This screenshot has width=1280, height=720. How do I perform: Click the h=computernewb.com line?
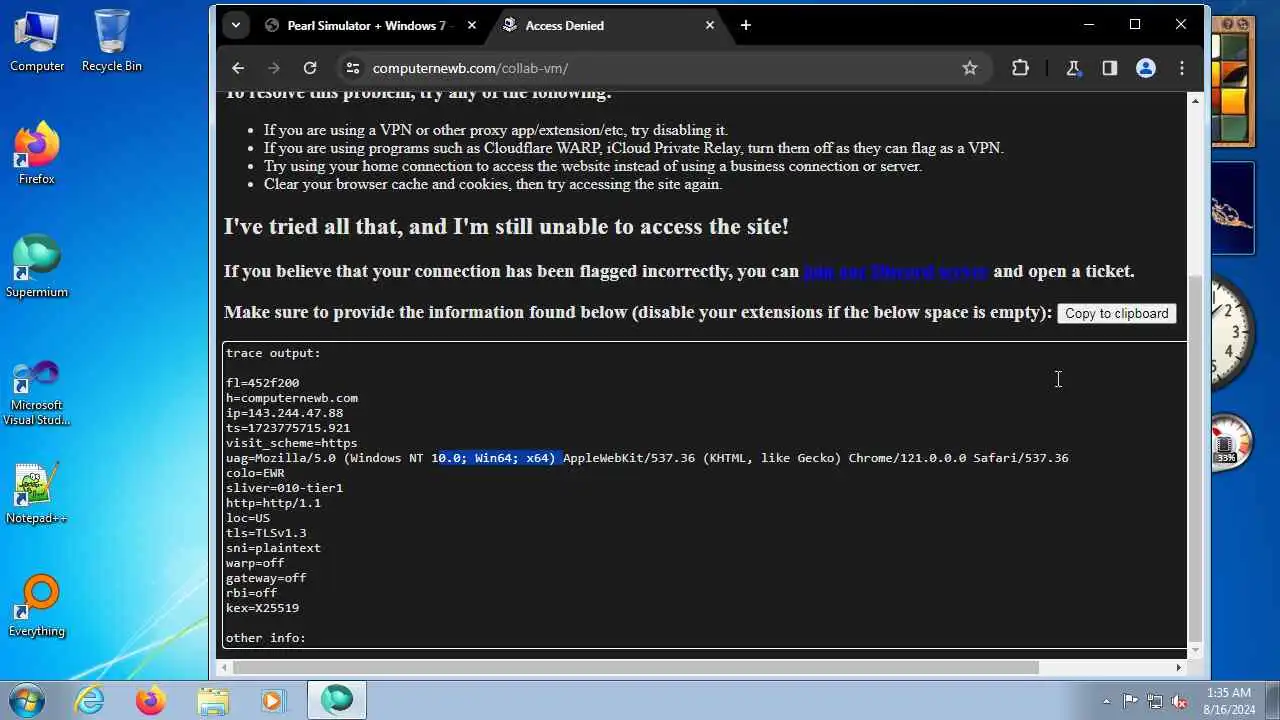(x=292, y=398)
